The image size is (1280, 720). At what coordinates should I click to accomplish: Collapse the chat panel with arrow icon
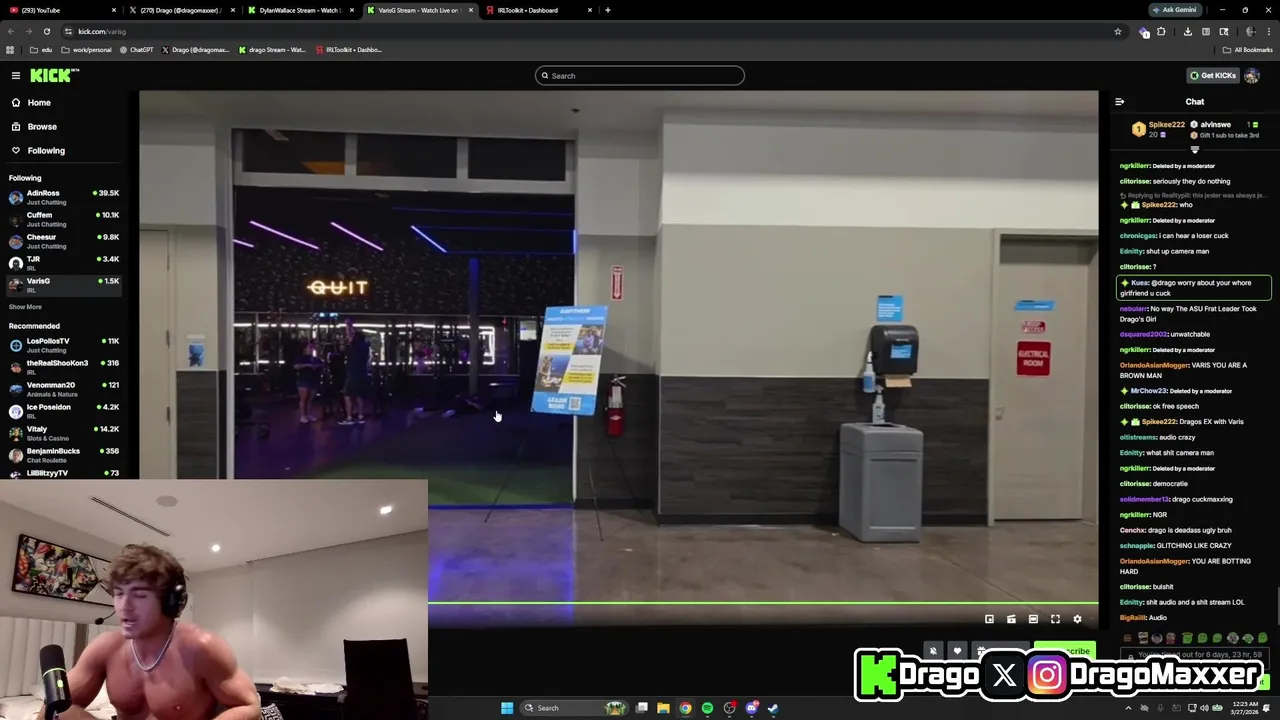(1119, 102)
